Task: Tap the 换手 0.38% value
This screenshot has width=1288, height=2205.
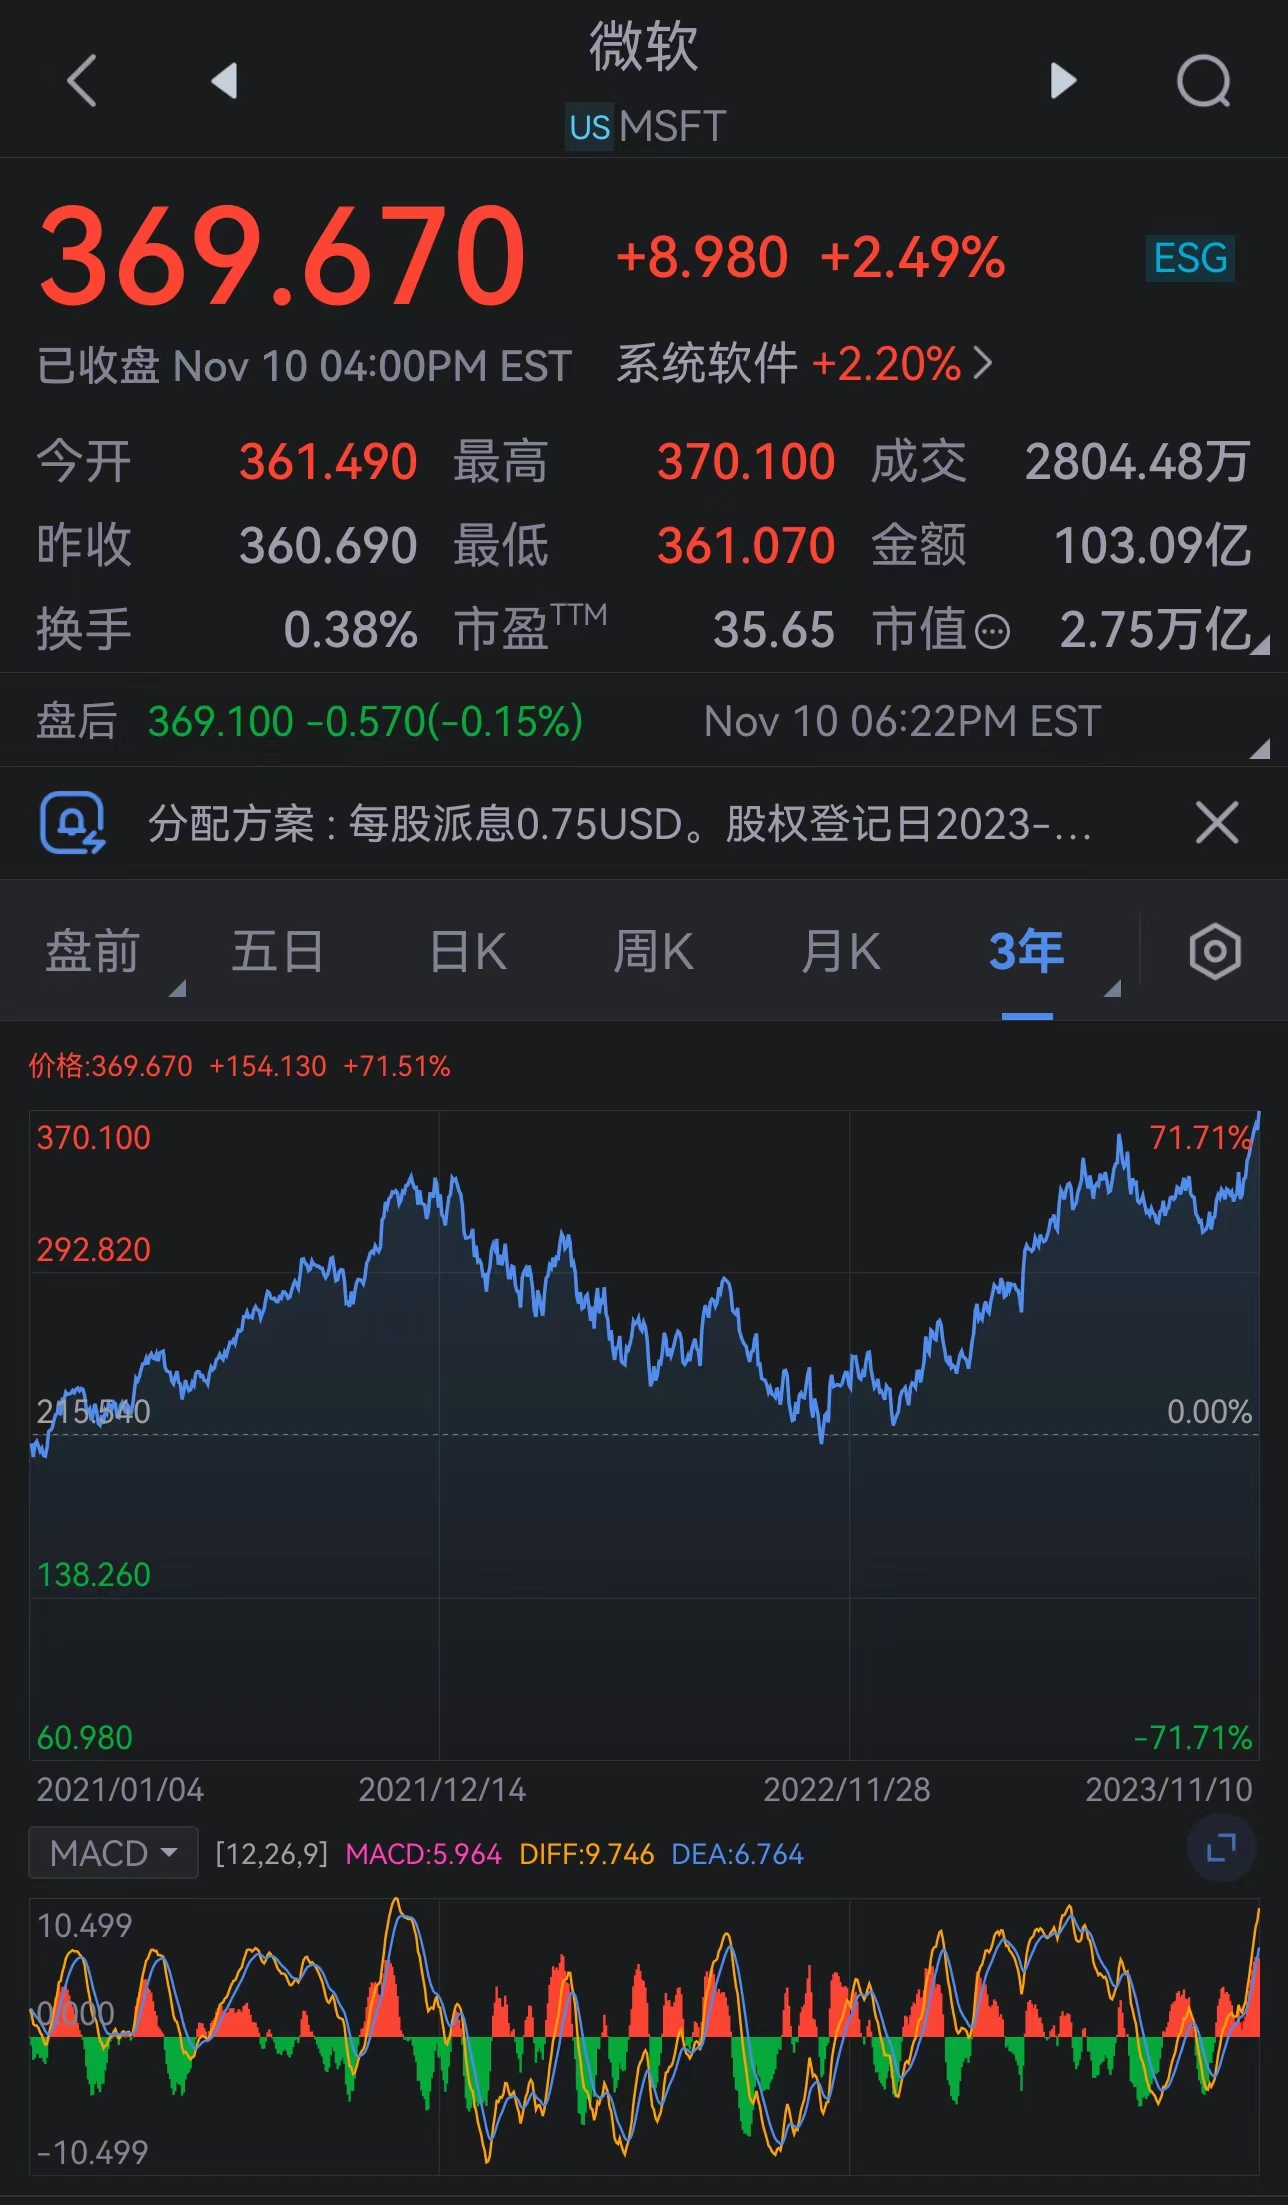Action: coord(350,630)
